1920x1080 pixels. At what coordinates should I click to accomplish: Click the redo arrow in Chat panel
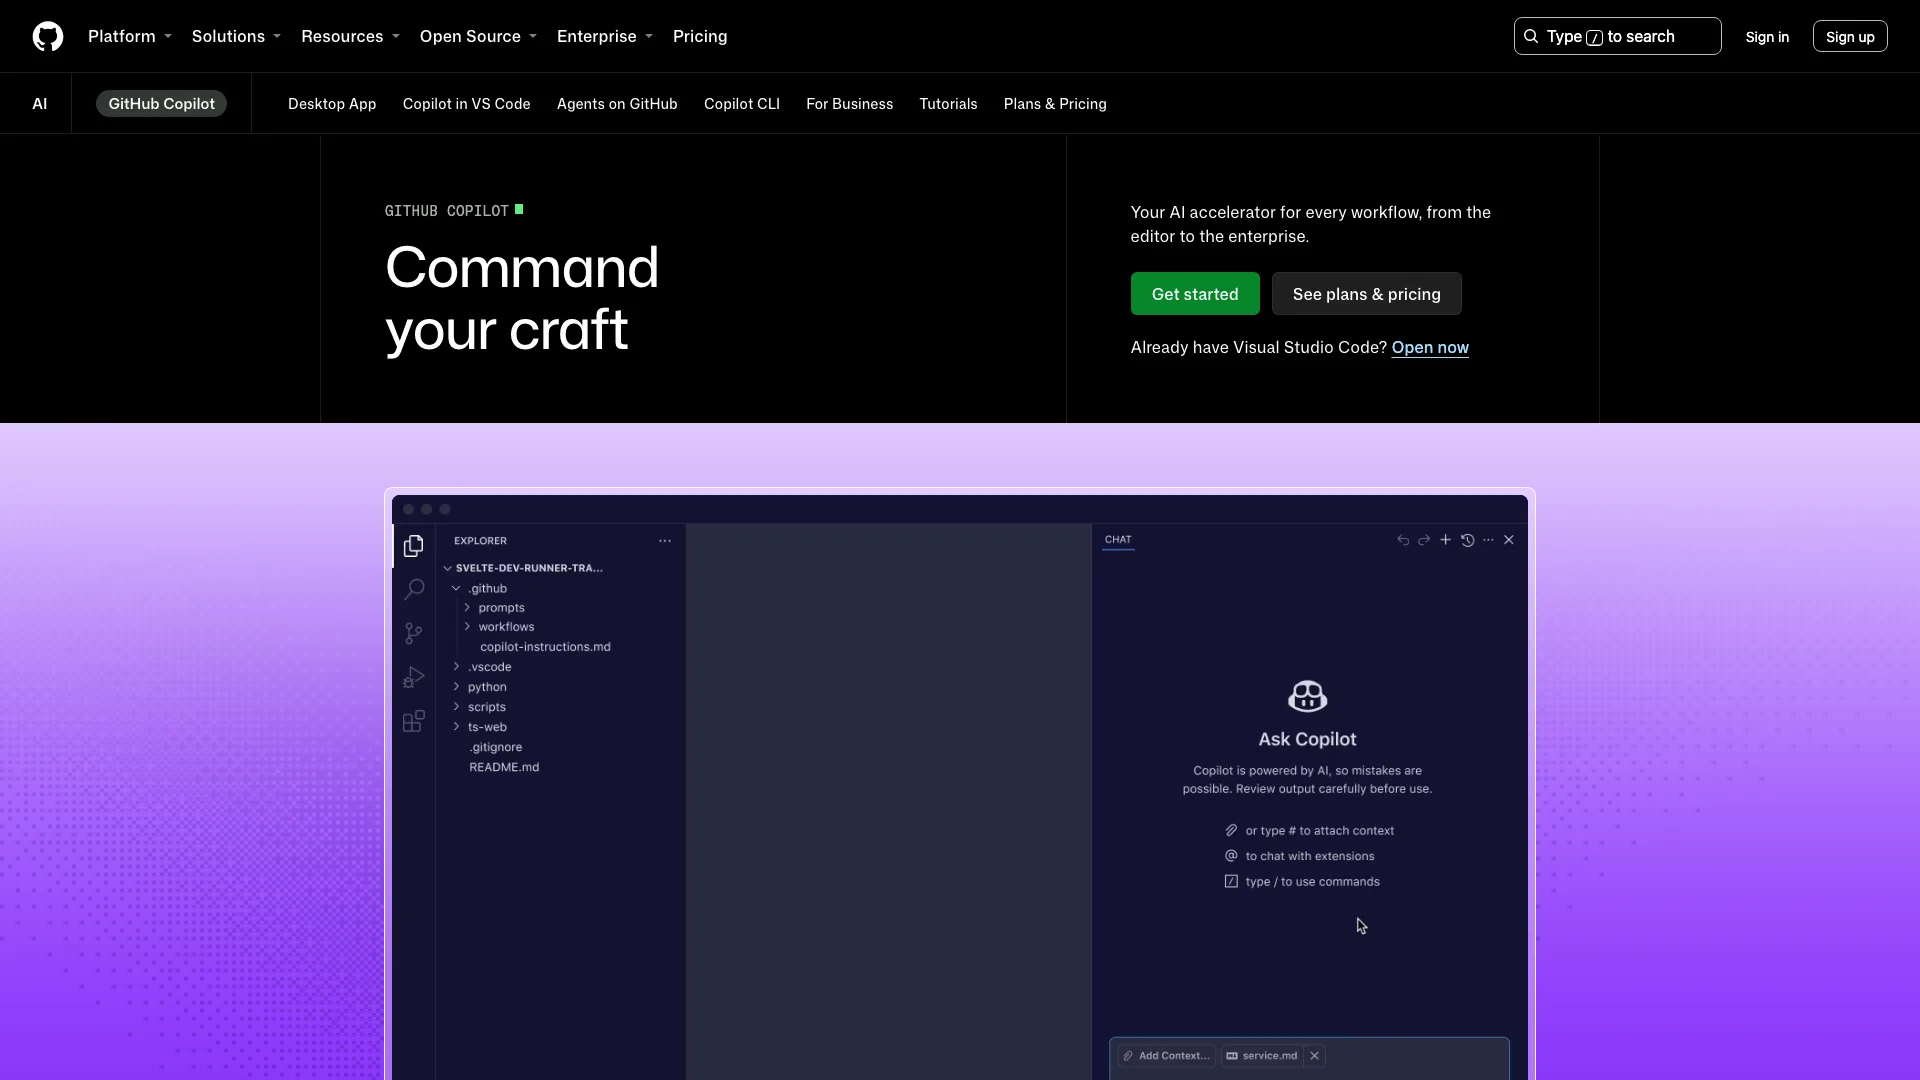(1424, 540)
